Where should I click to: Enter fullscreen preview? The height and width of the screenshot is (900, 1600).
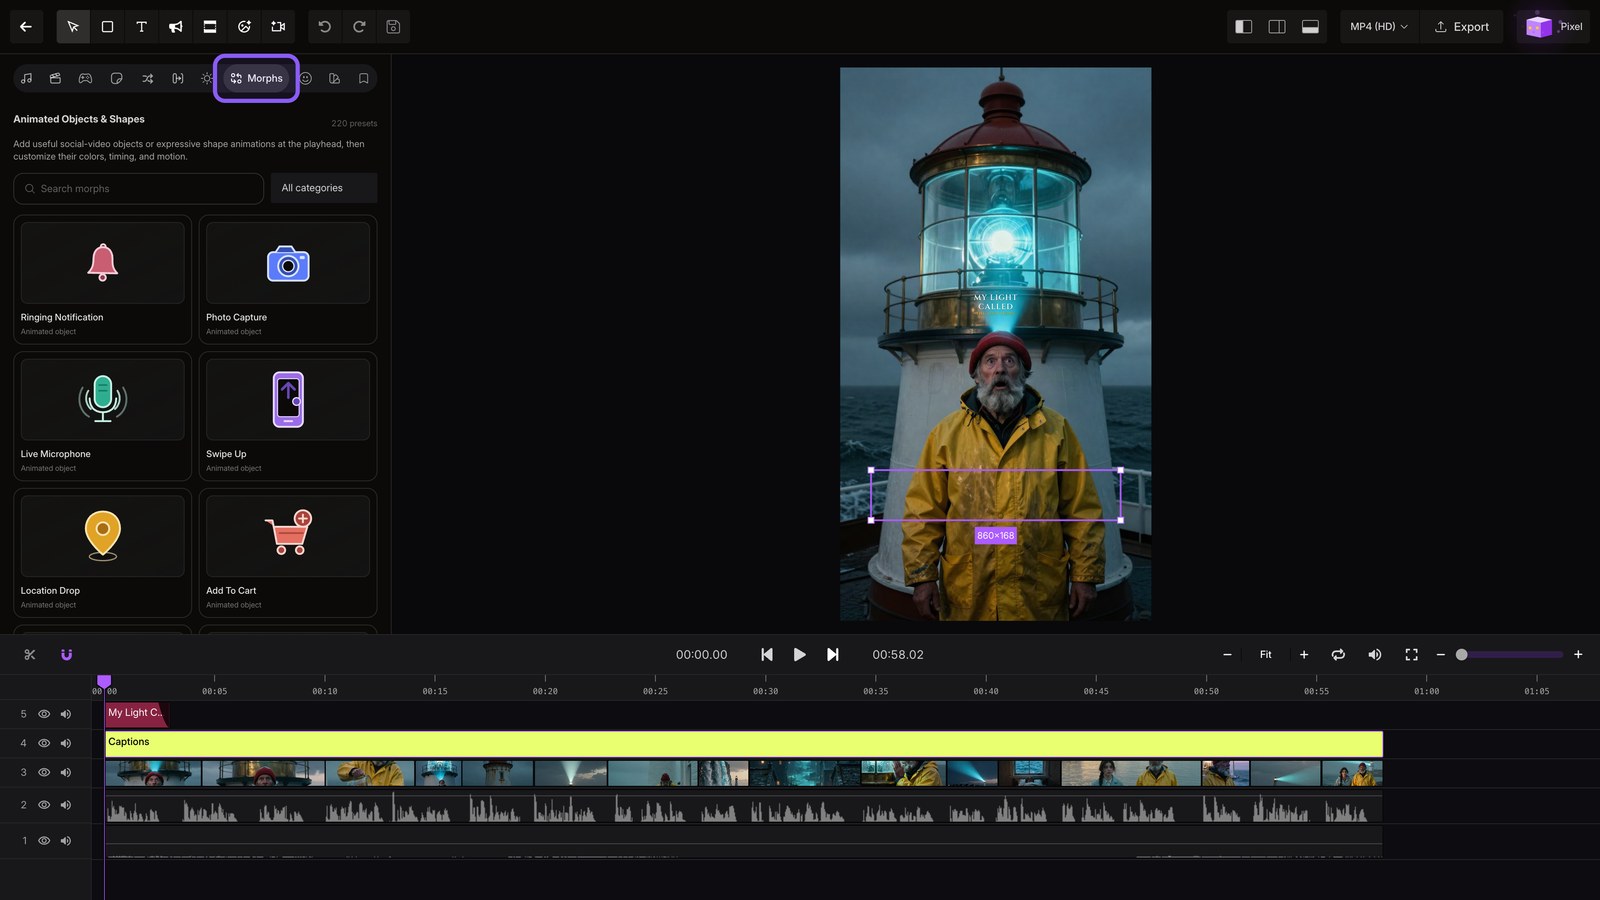[1411, 655]
